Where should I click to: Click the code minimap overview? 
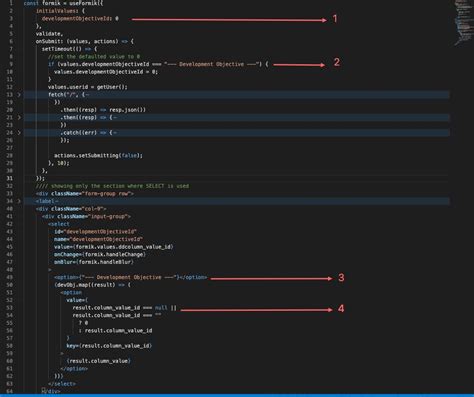pyautogui.click(x=463, y=23)
